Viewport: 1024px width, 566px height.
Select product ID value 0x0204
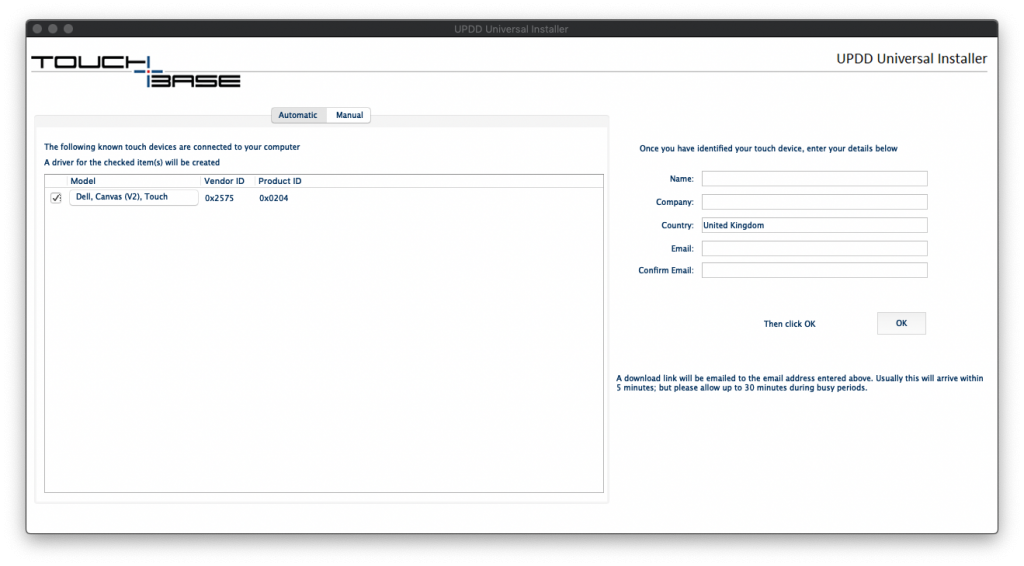tap(274, 198)
